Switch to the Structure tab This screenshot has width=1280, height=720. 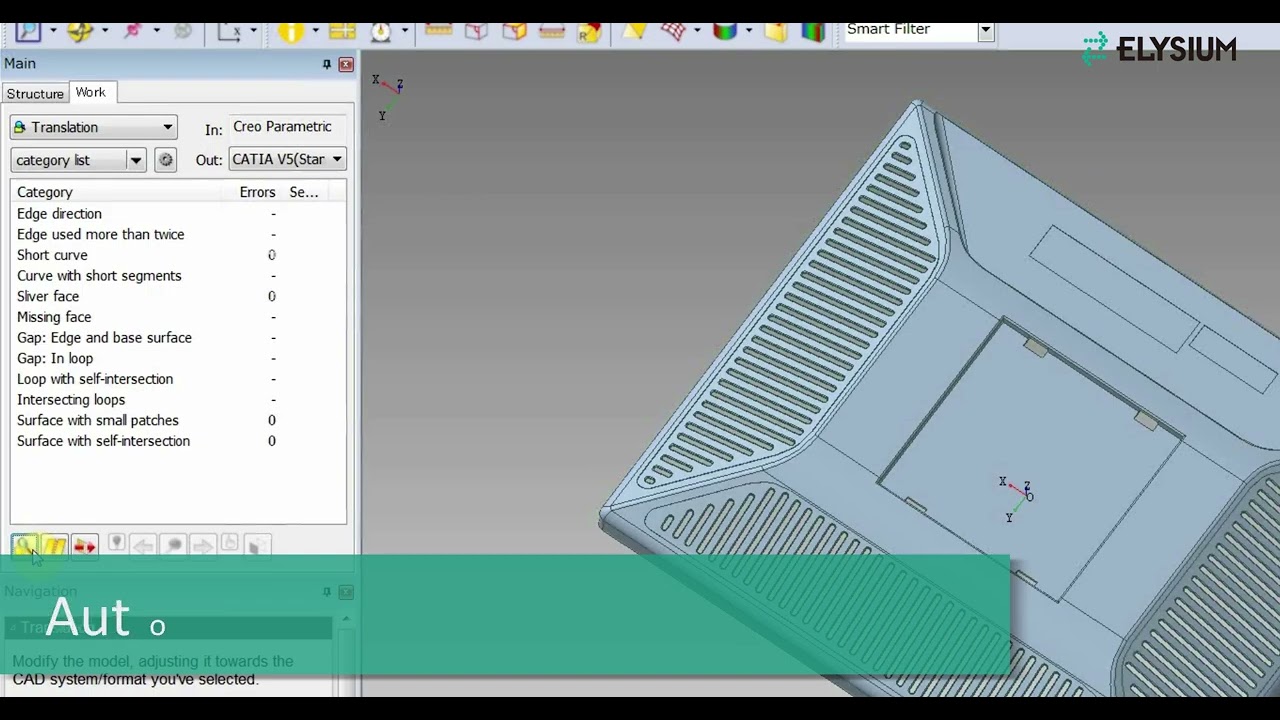pyautogui.click(x=35, y=93)
